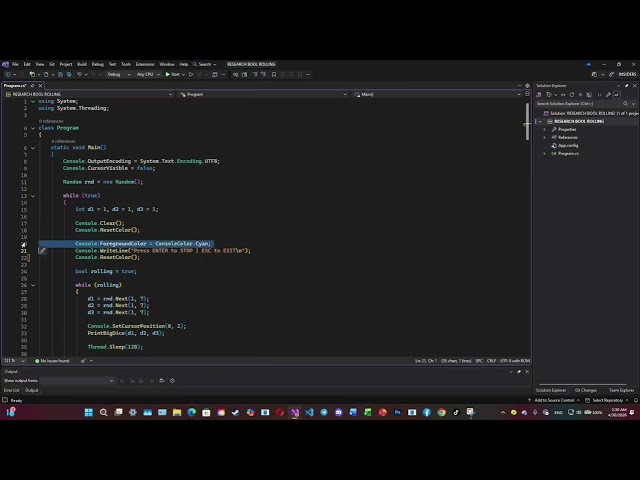
Task: Click the split editor icon above the scrollbar
Action: coord(527,94)
